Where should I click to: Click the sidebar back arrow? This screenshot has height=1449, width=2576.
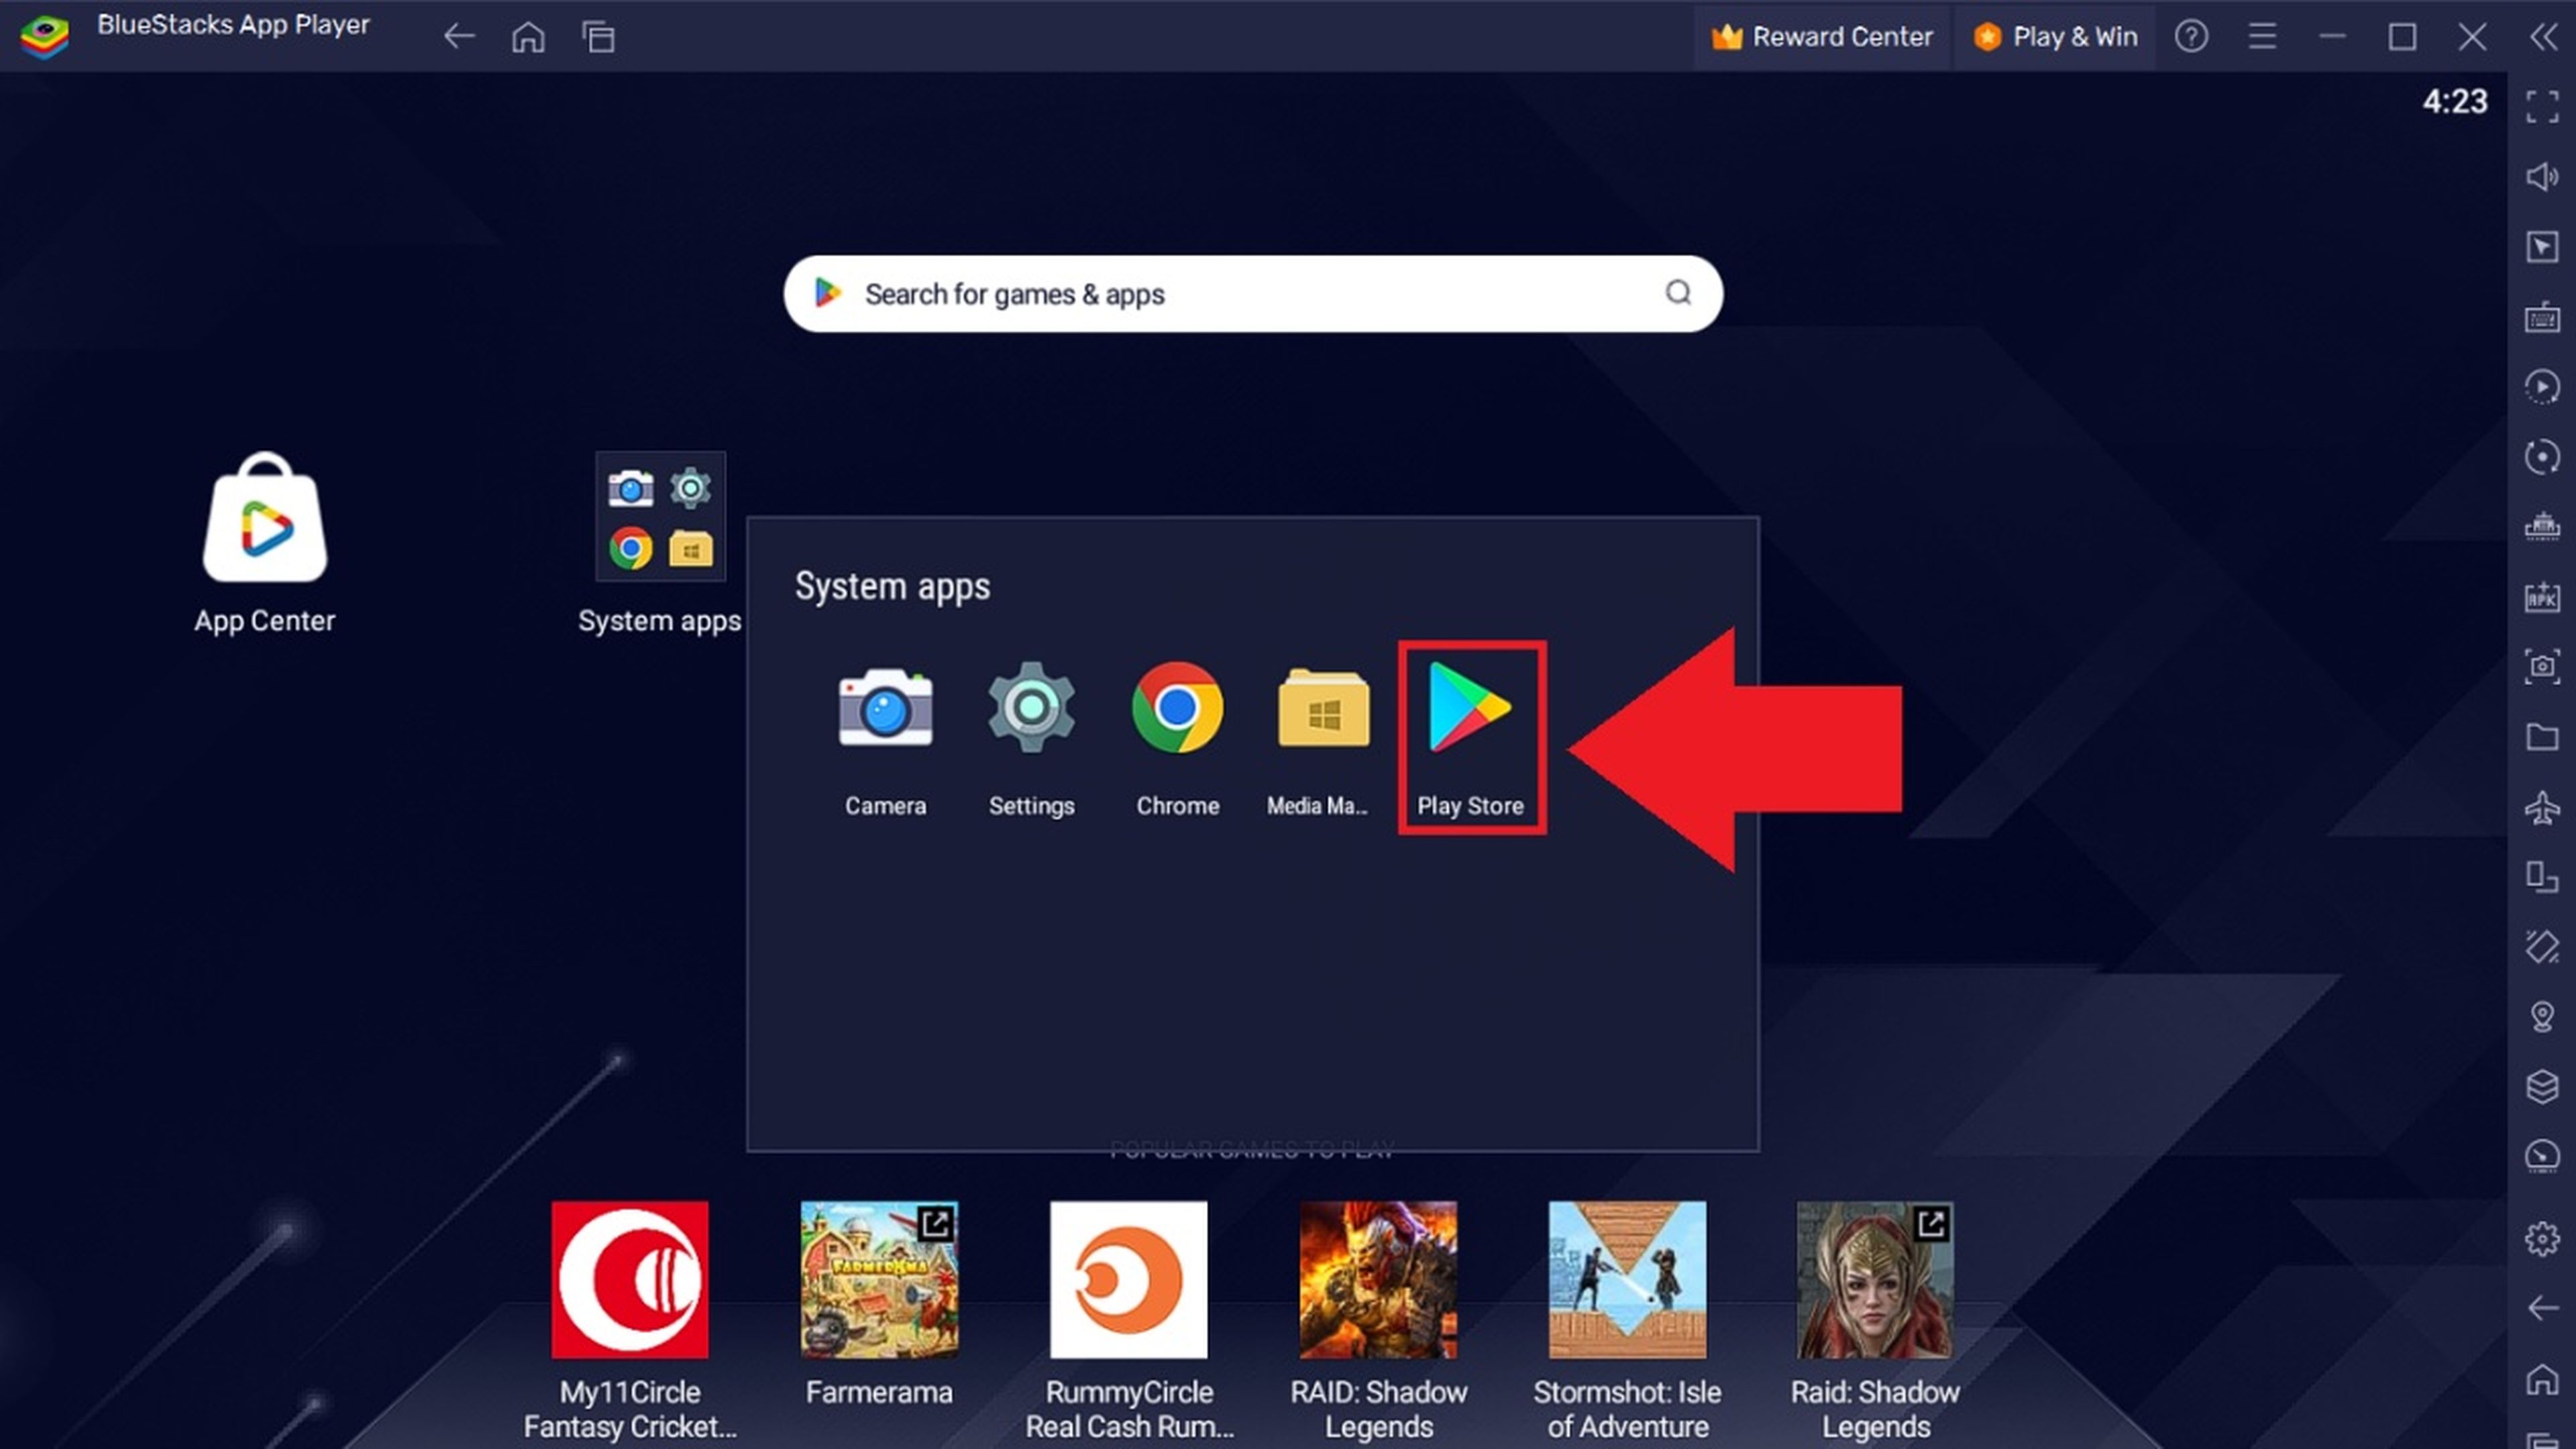[x=2542, y=1308]
